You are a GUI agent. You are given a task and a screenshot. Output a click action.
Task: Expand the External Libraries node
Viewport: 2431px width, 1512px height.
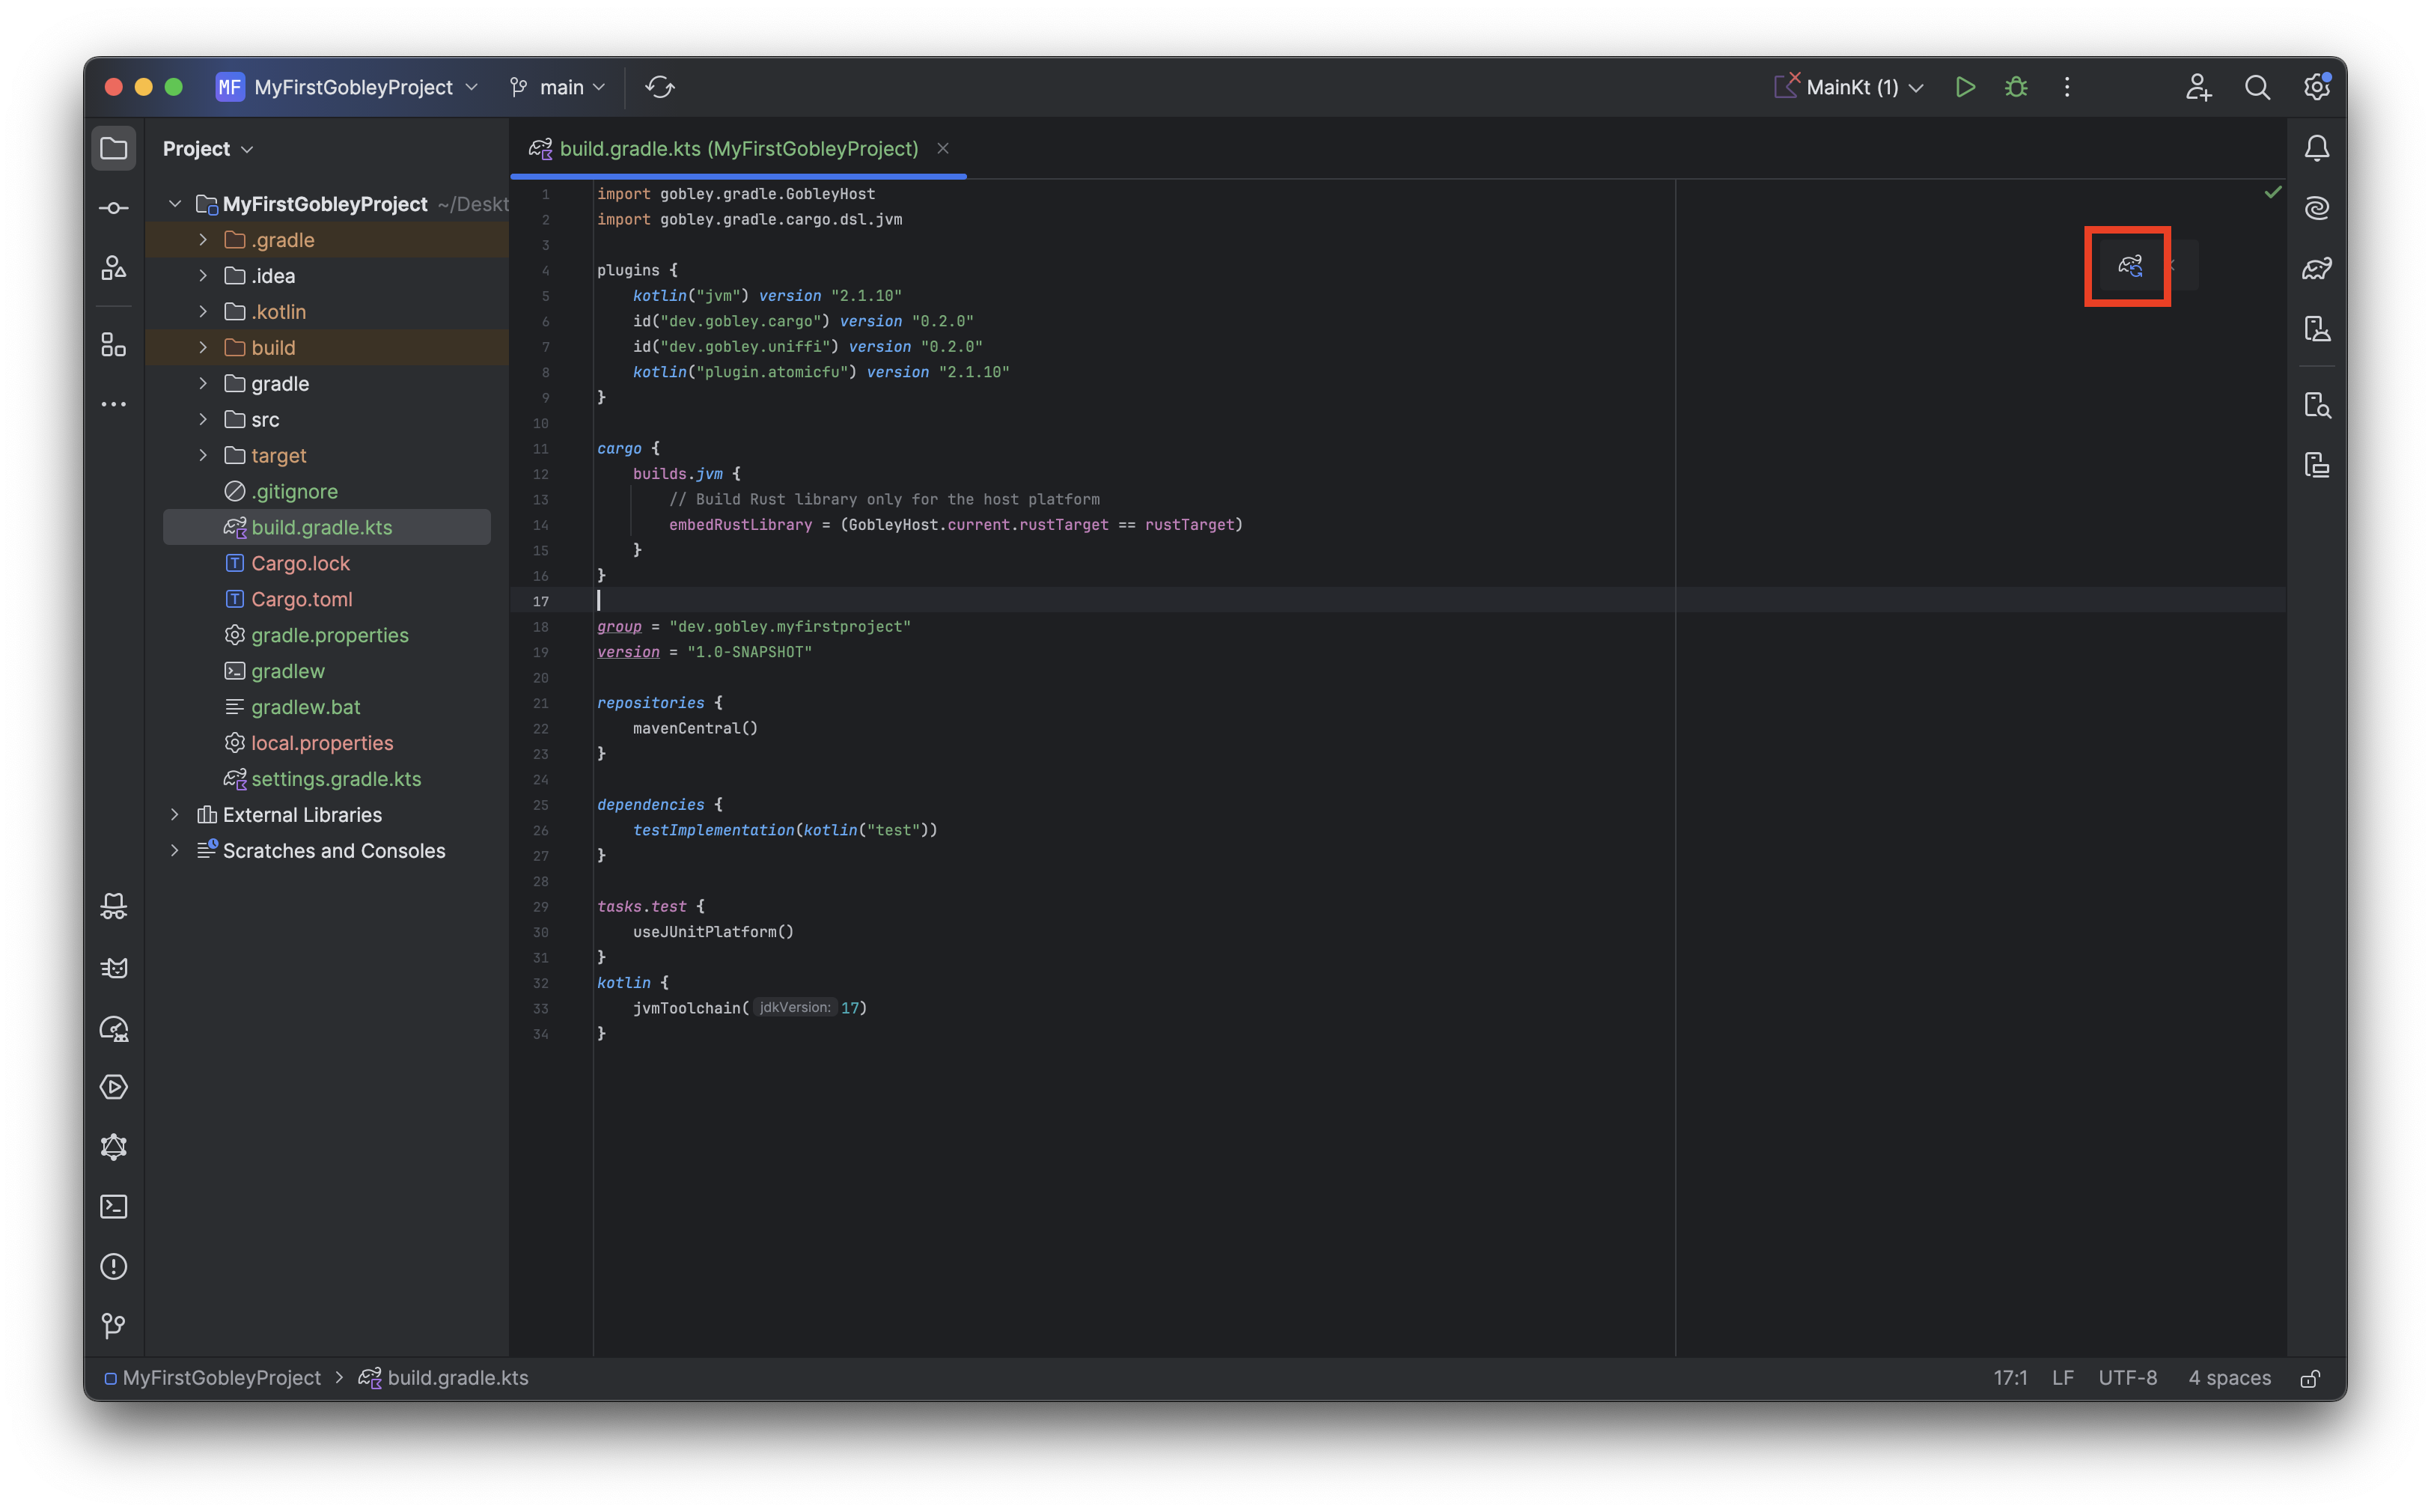pyautogui.click(x=175, y=815)
